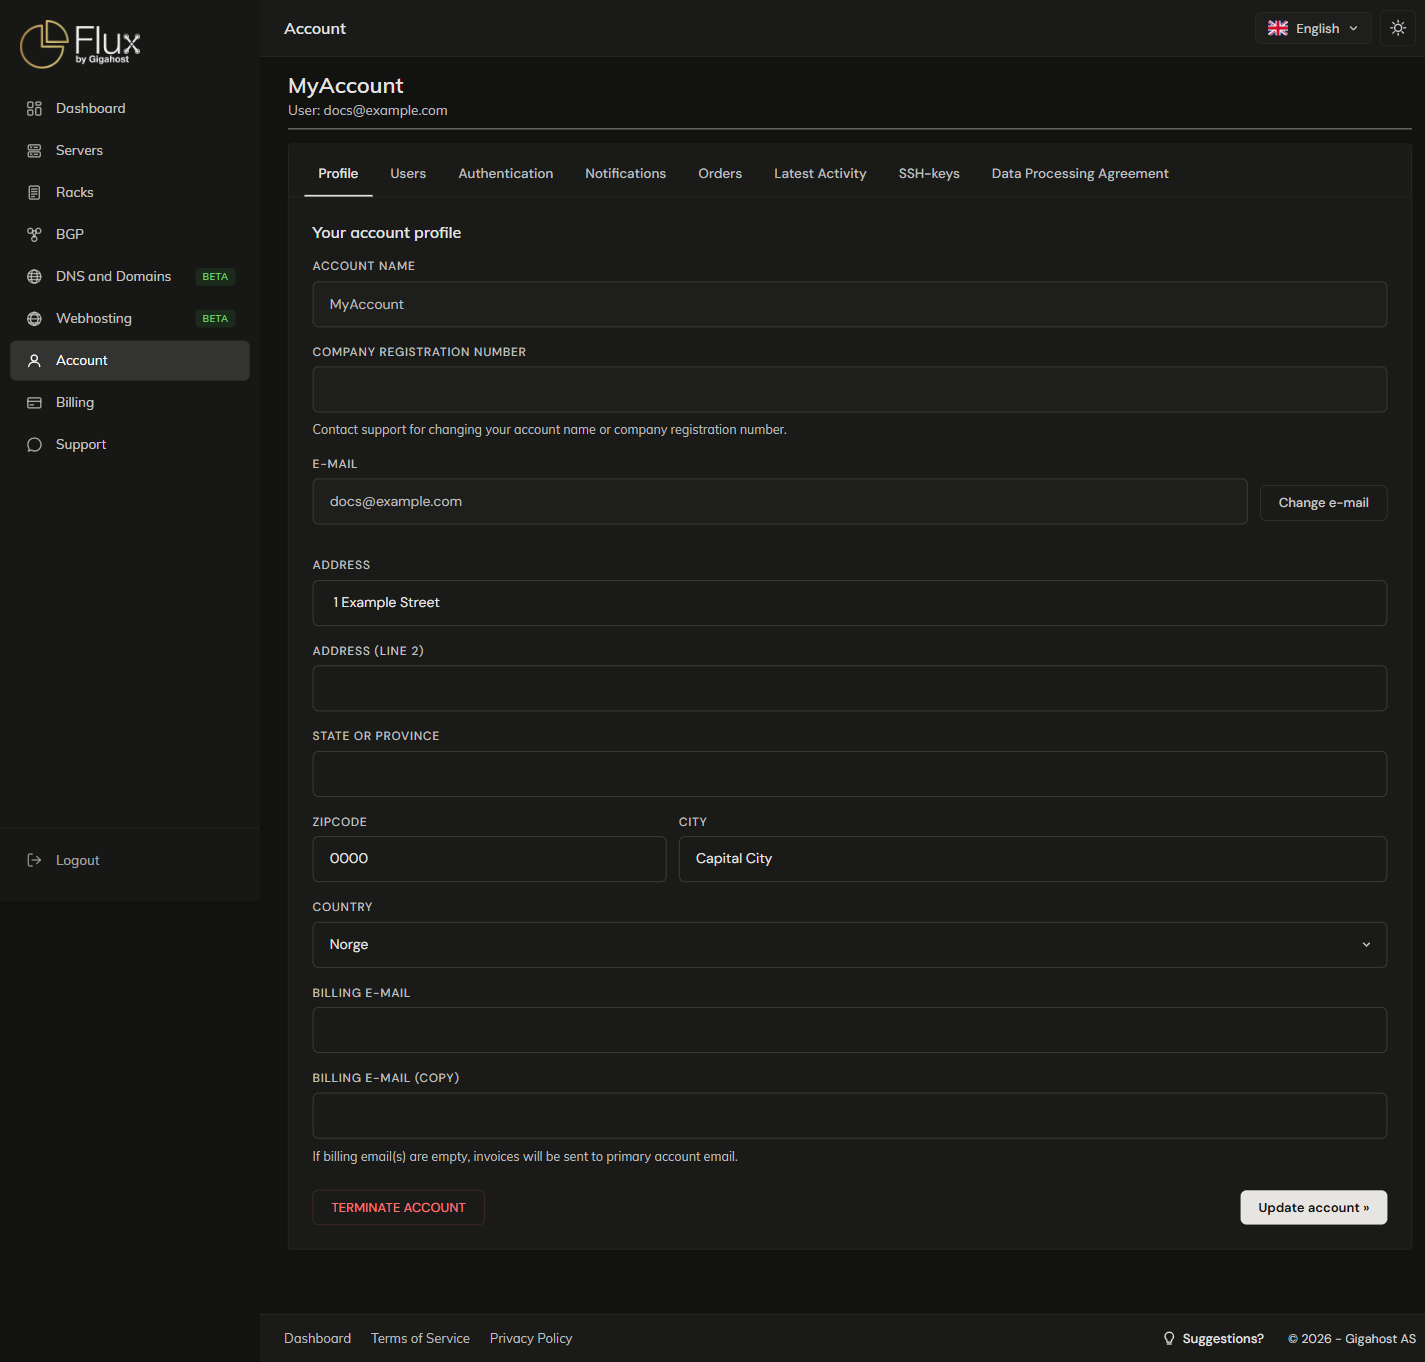Open the Data Processing Agreement tab
This screenshot has width=1425, height=1362.
pos(1080,174)
